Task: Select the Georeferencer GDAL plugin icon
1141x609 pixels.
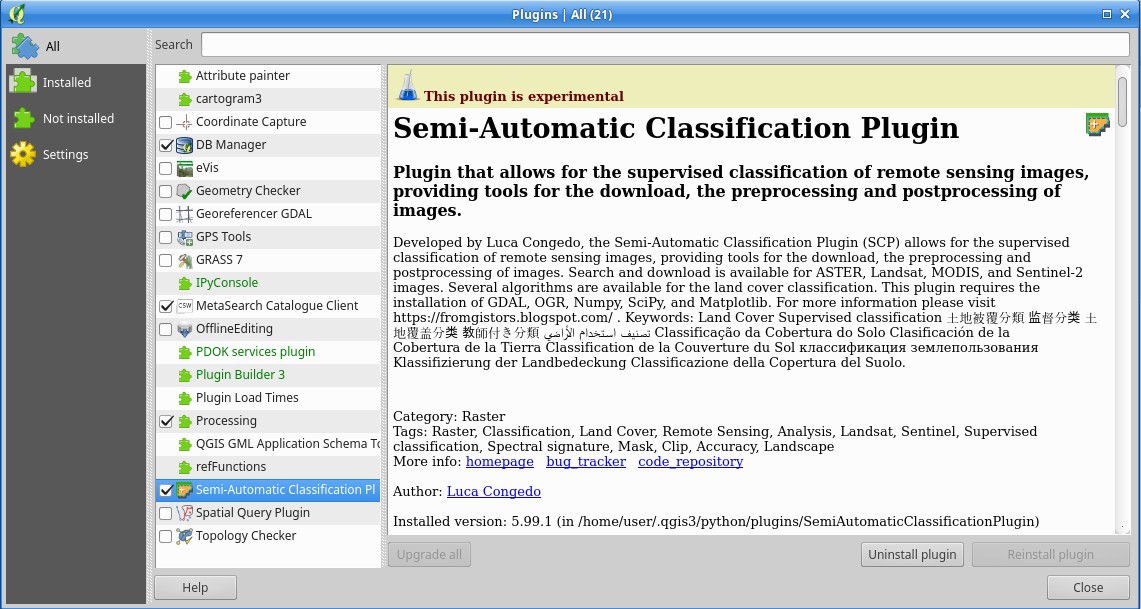Action: tap(184, 213)
